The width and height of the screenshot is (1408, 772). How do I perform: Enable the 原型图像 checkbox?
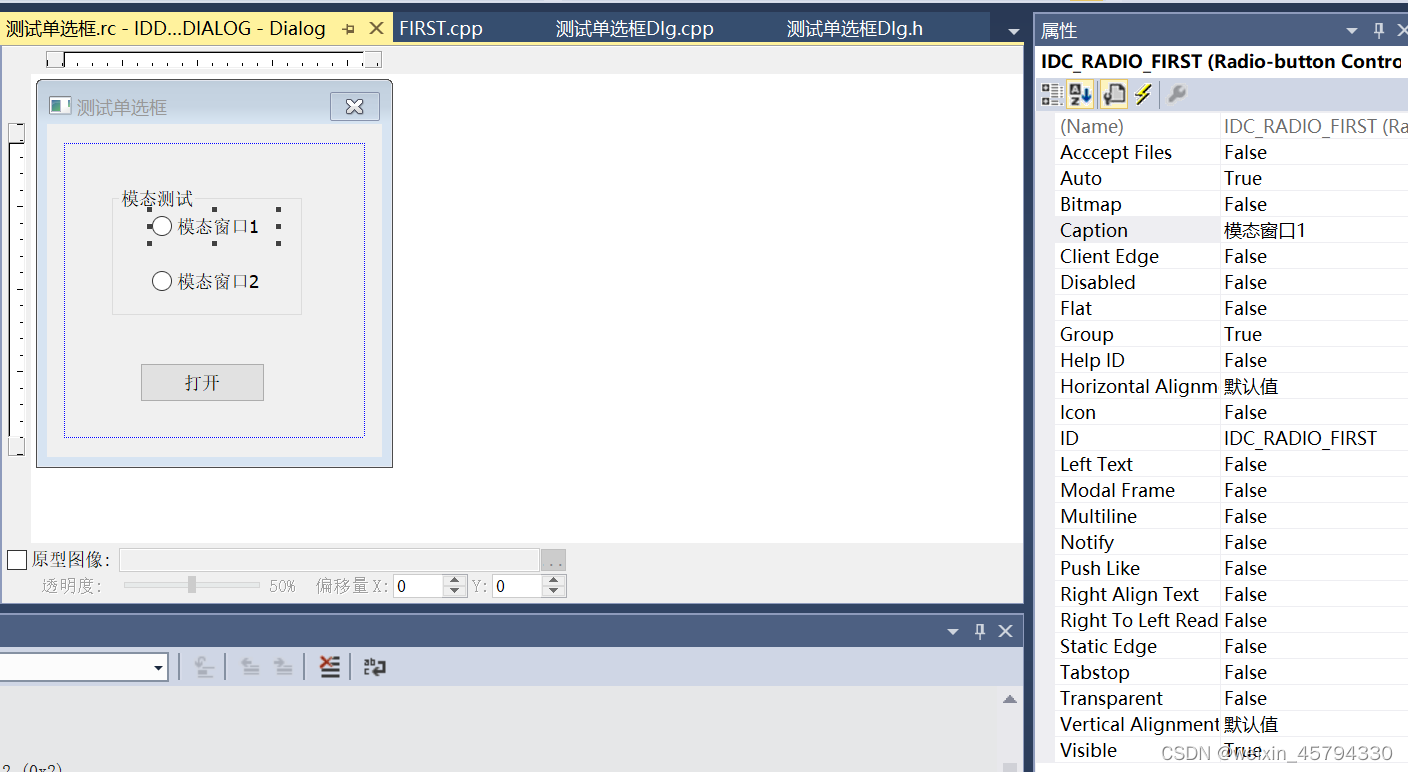(17, 560)
